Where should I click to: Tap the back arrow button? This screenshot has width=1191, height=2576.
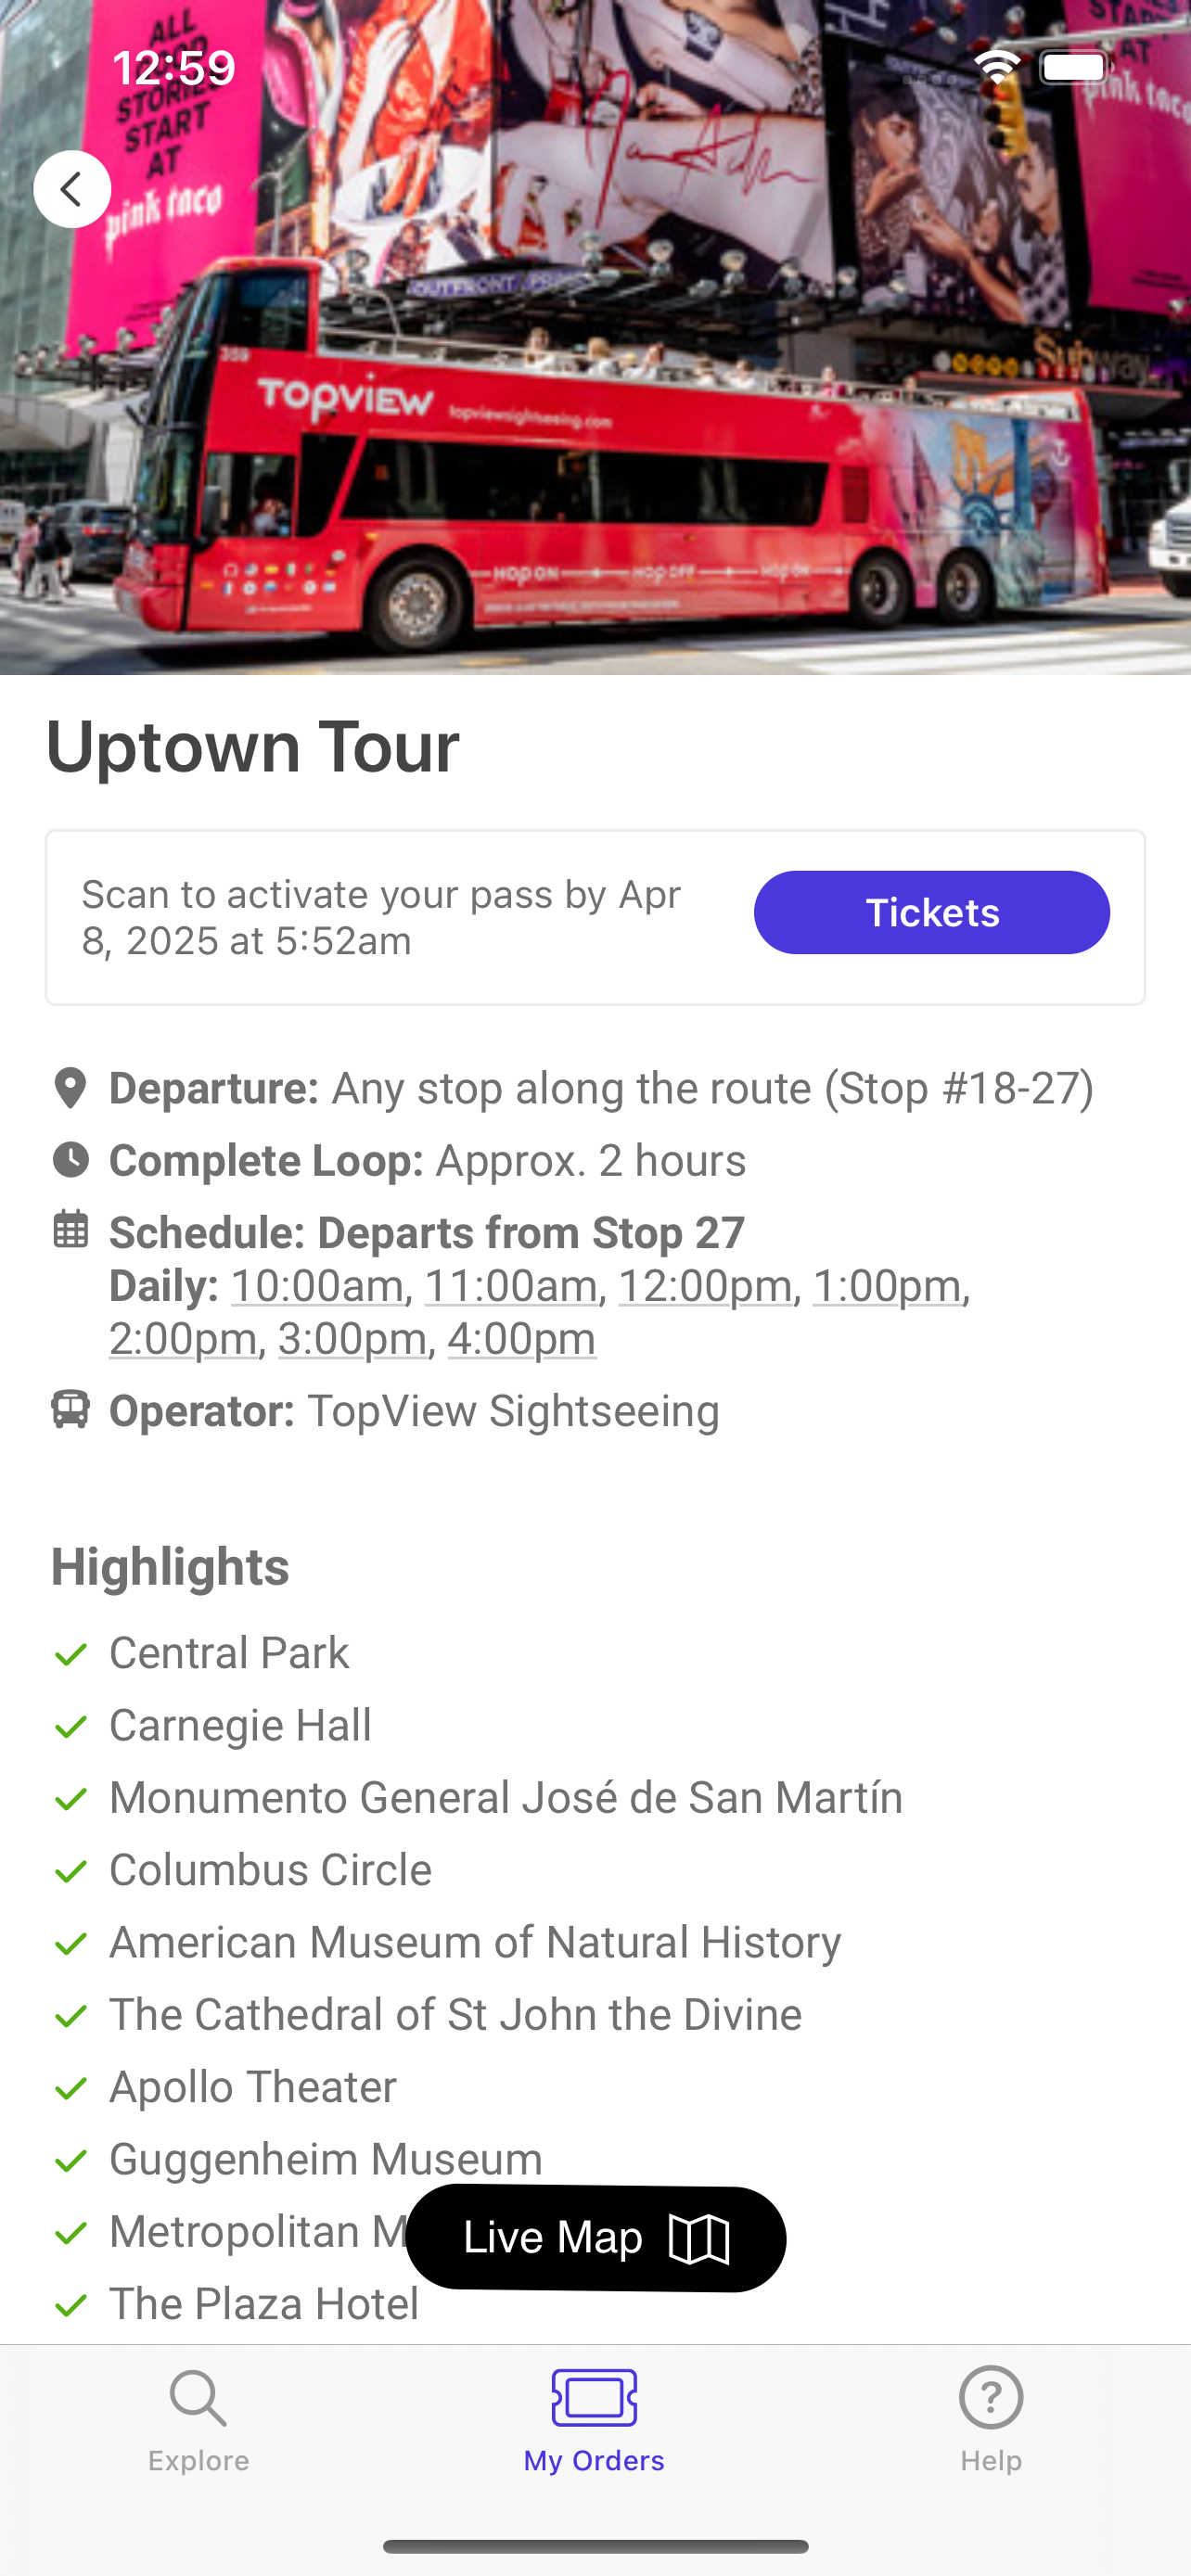(72, 189)
